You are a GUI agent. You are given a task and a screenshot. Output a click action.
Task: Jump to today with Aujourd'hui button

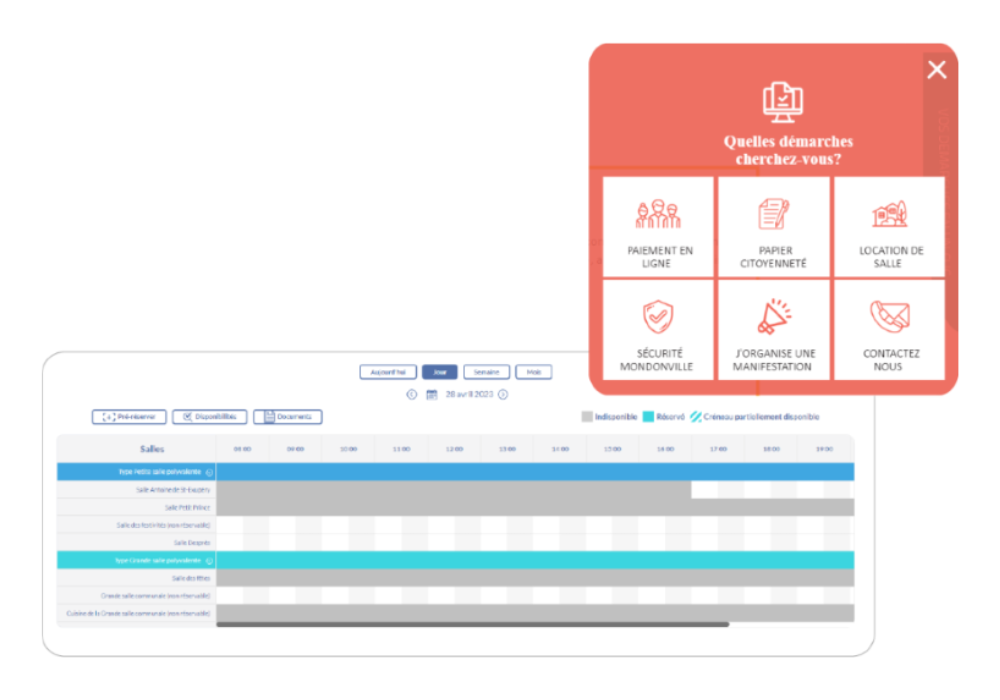pyautogui.click(x=388, y=372)
